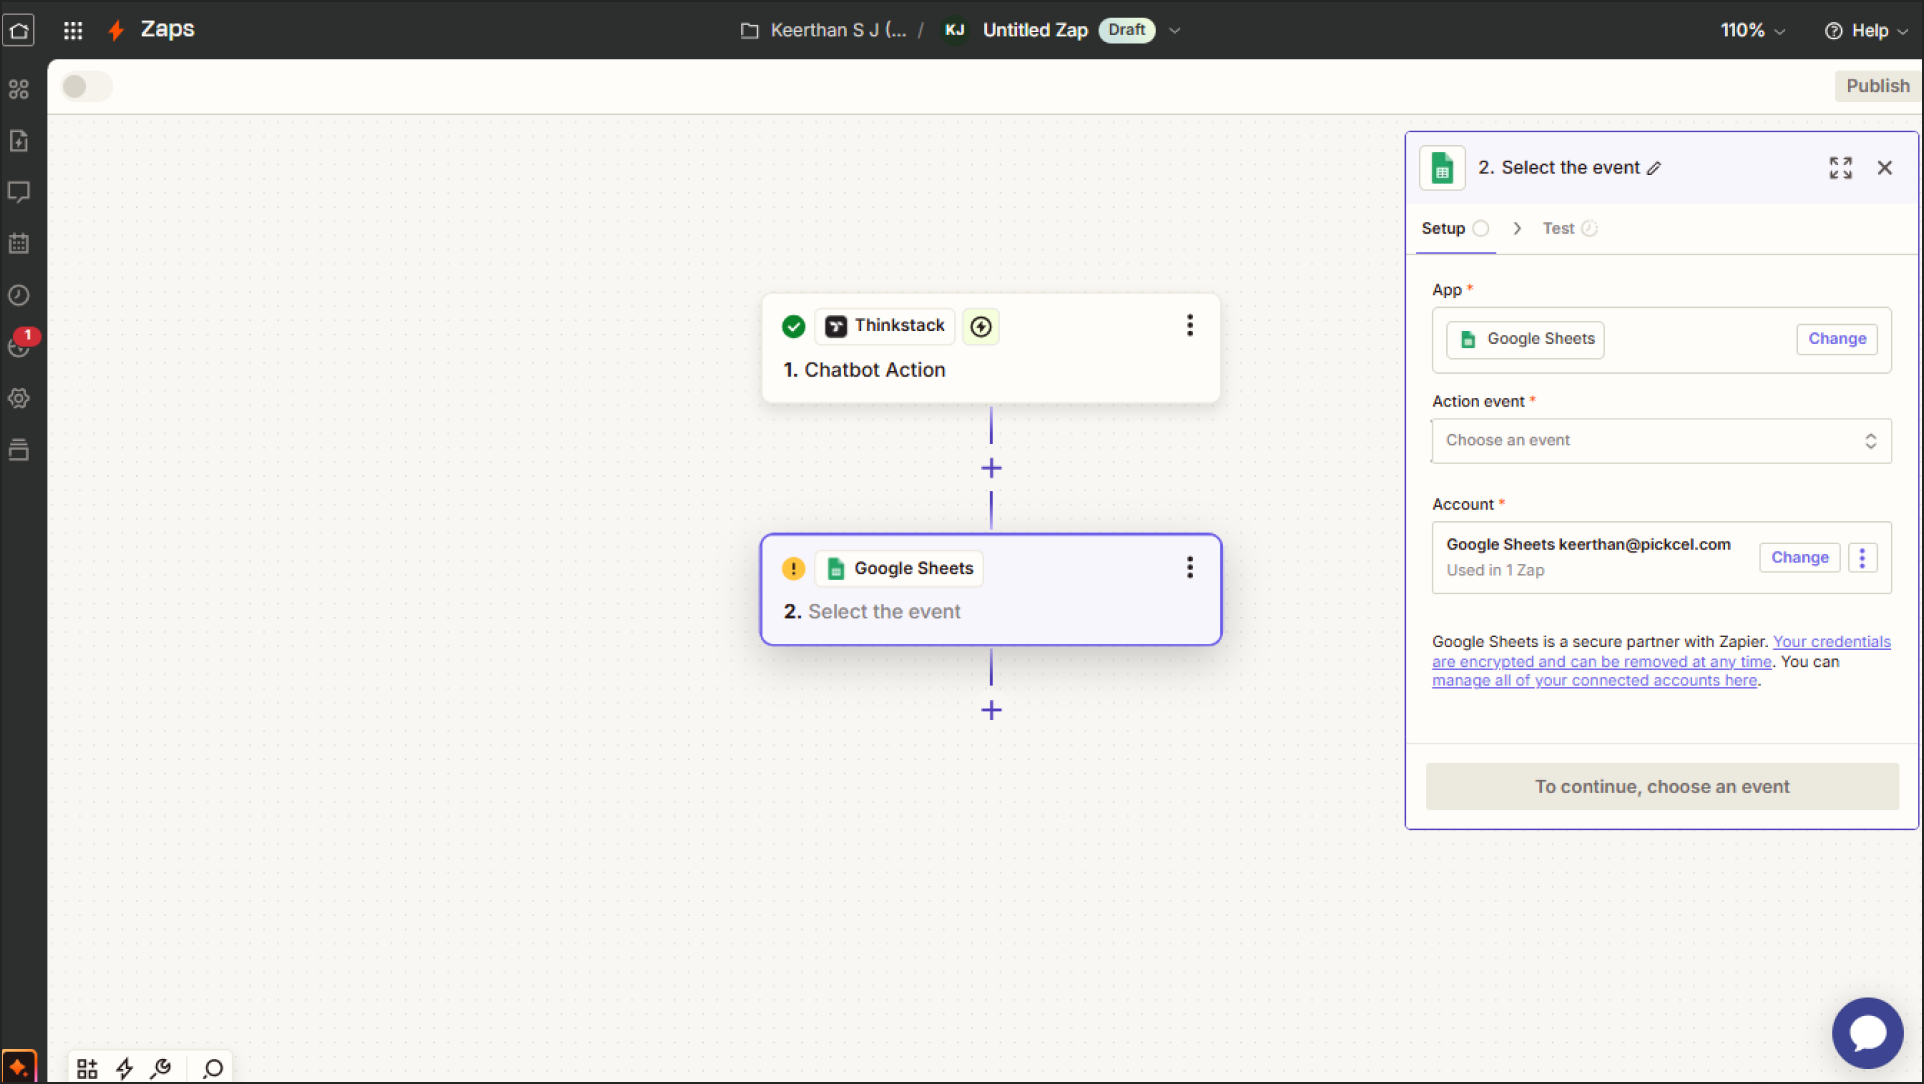The image size is (1924, 1084).
Task: Rename step using the pencil icon
Action: coord(1655,168)
